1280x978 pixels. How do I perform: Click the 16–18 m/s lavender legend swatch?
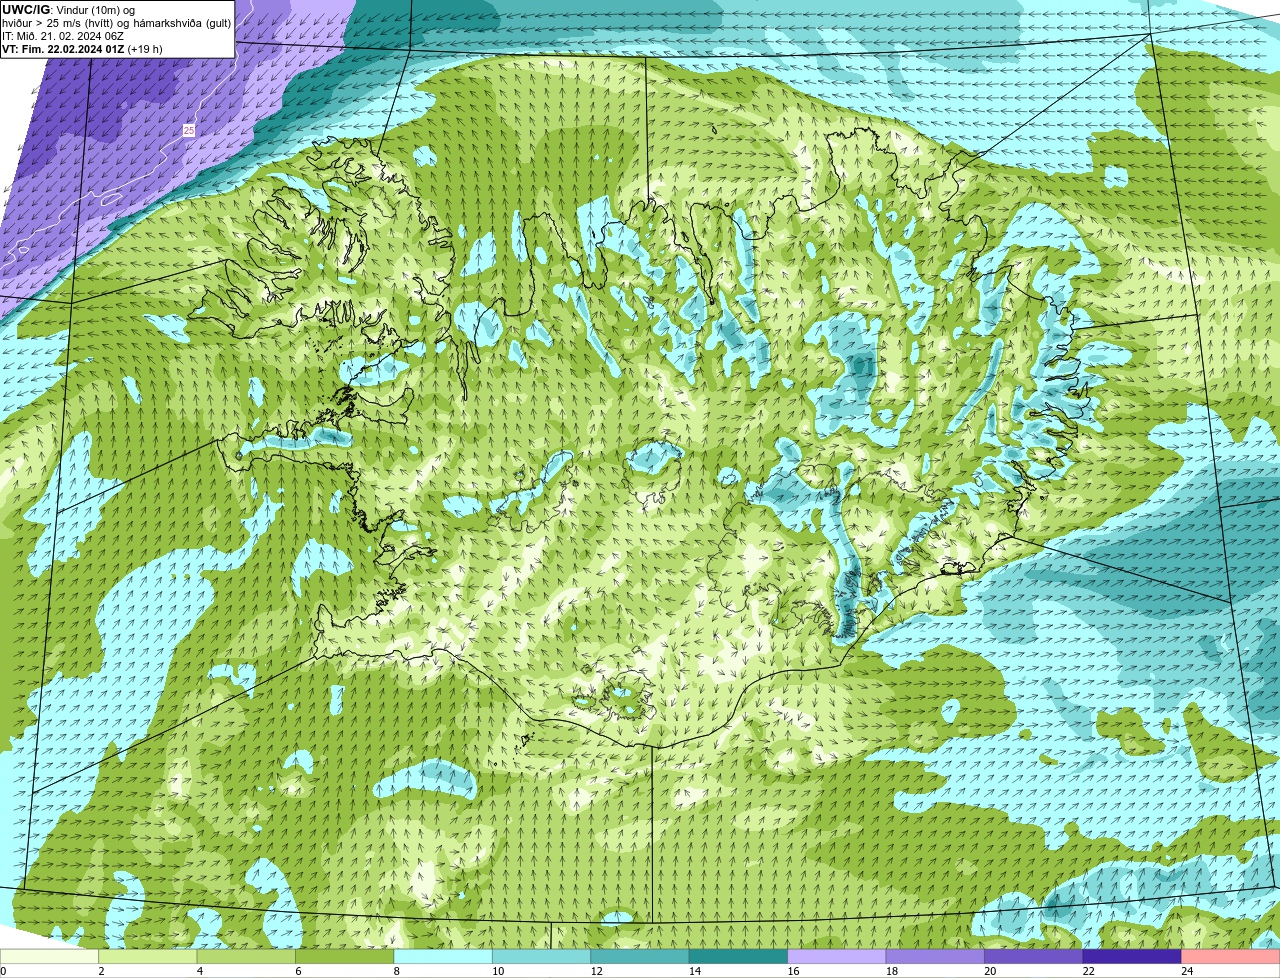coord(838,956)
